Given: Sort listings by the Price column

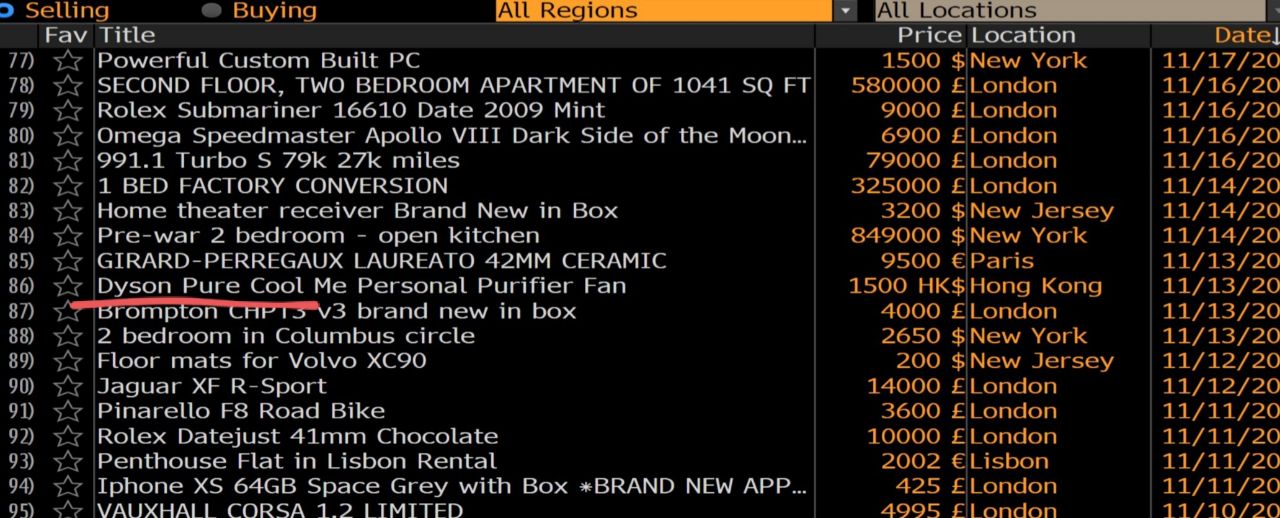Looking at the screenshot, I should (x=929, y=35).
